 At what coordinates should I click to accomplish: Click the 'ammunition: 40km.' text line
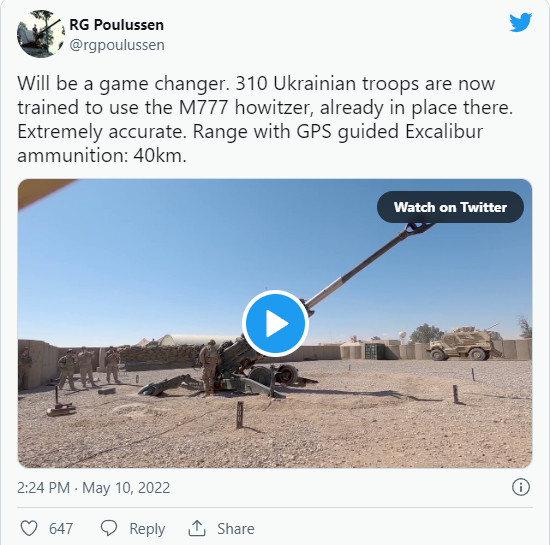click(x=102, y=155)
